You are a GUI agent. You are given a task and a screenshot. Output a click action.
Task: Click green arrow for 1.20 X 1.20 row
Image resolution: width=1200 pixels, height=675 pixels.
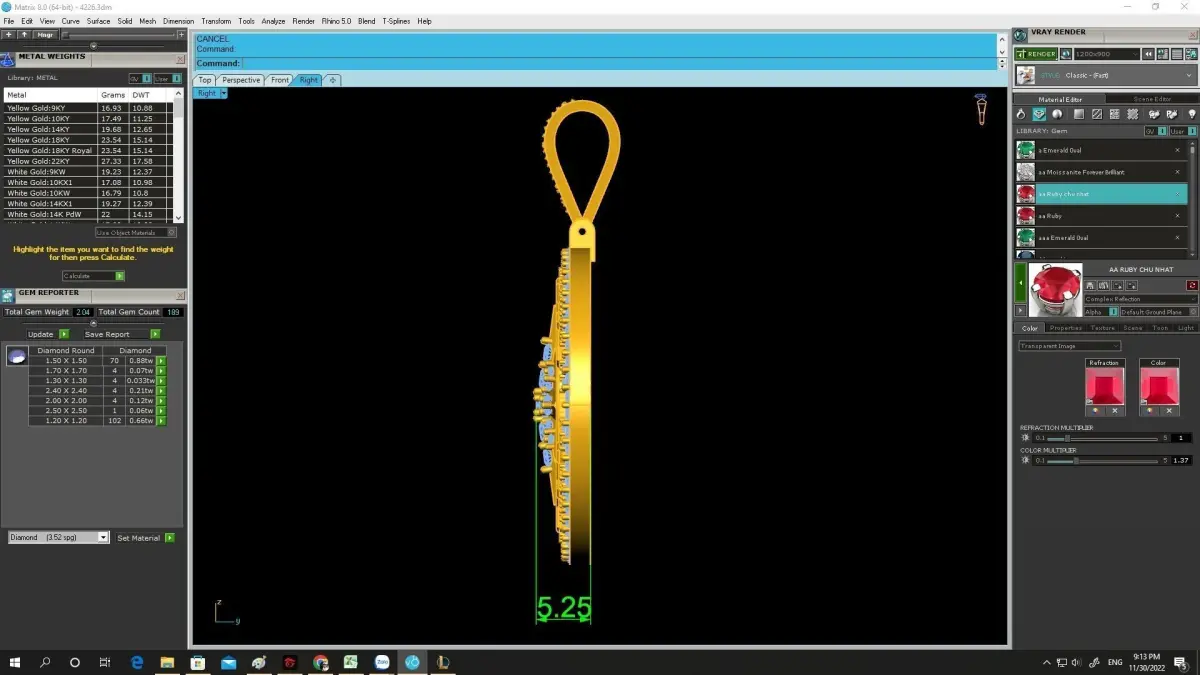(x=161, y=421)
